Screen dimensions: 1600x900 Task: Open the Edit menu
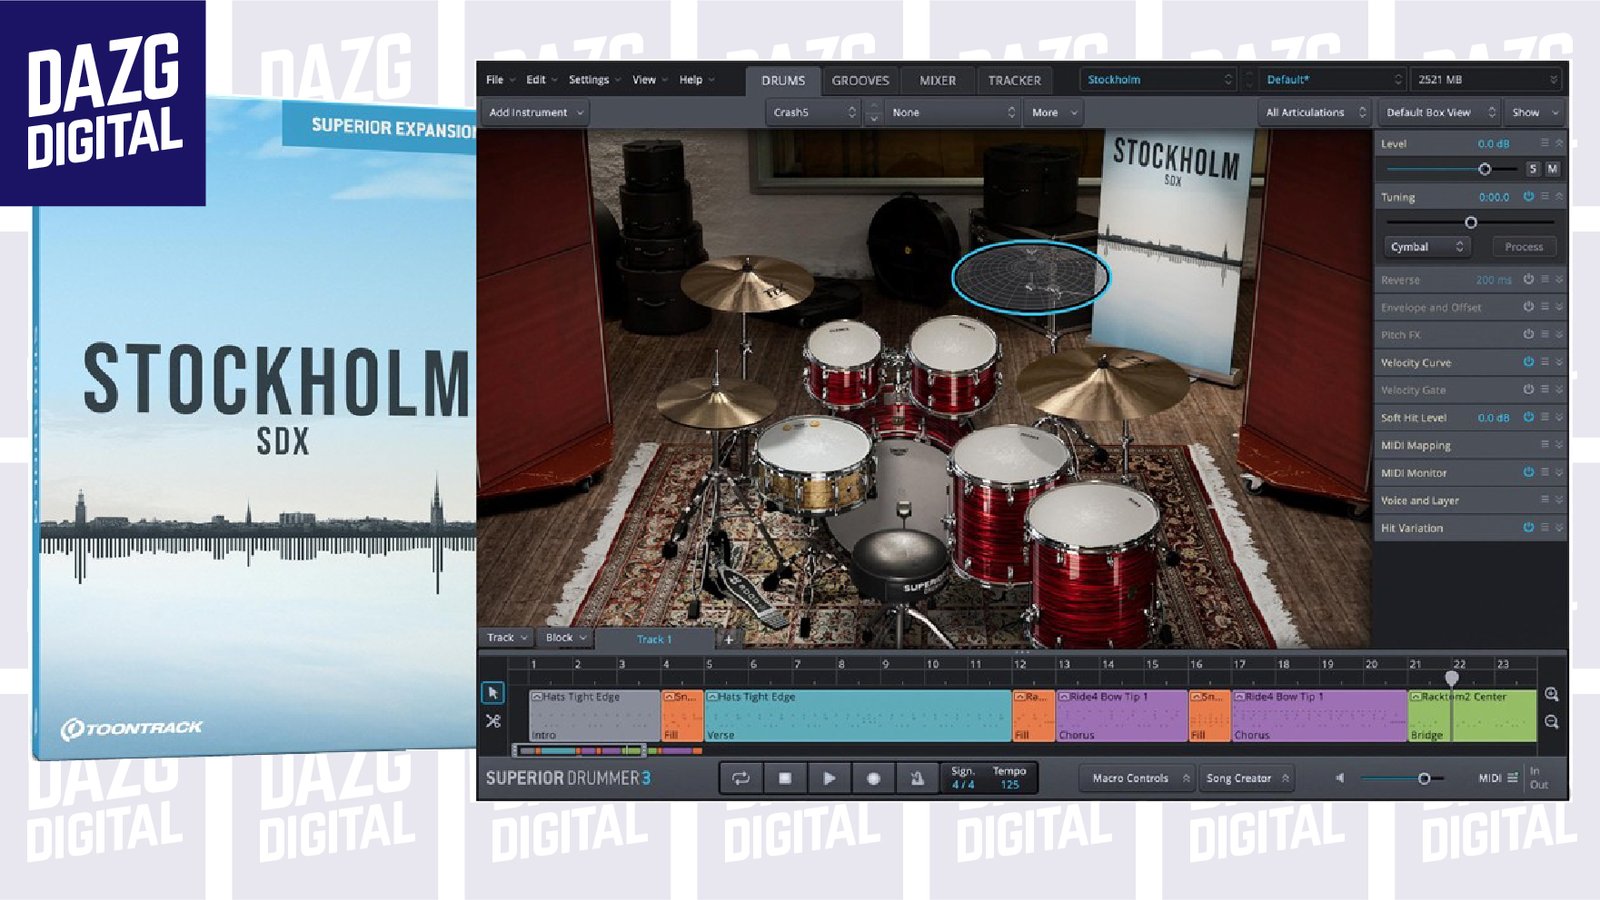[542, 80]
